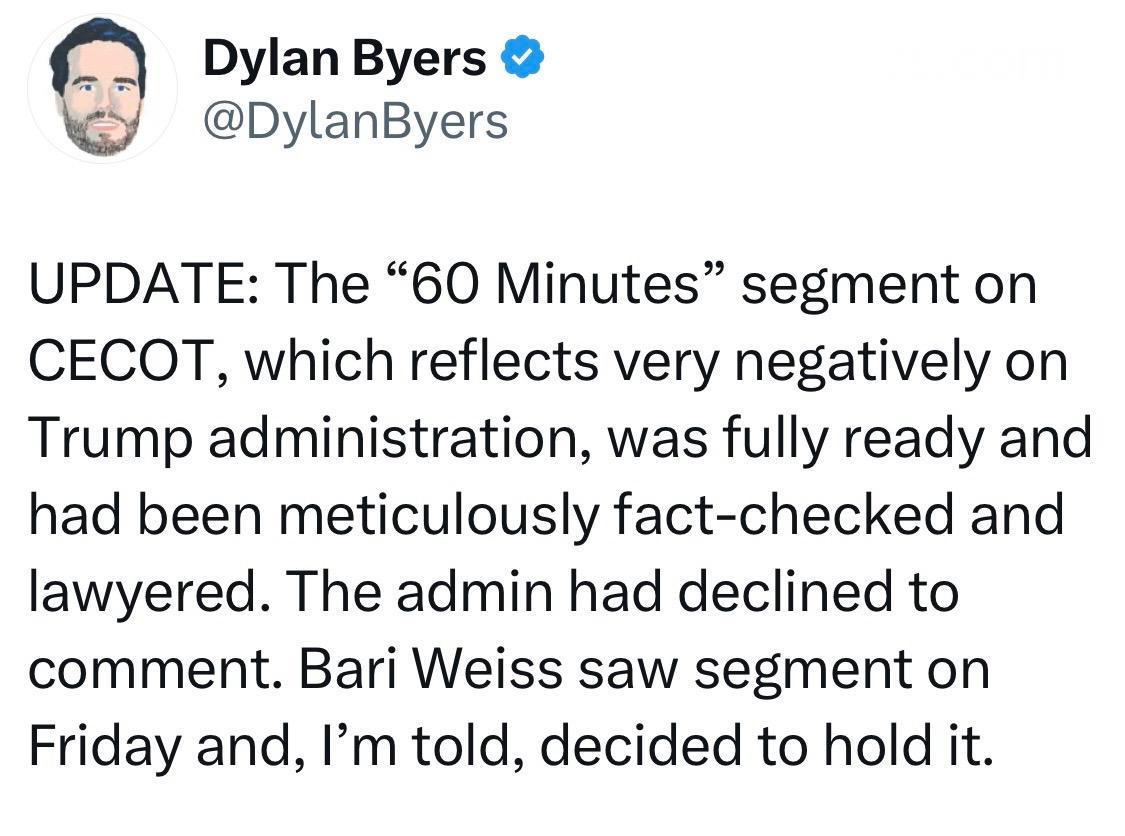The width and height of the screenshot is (1125, 836).
Task: Open the Dylan Byers display name
Action: click(344, 60)
